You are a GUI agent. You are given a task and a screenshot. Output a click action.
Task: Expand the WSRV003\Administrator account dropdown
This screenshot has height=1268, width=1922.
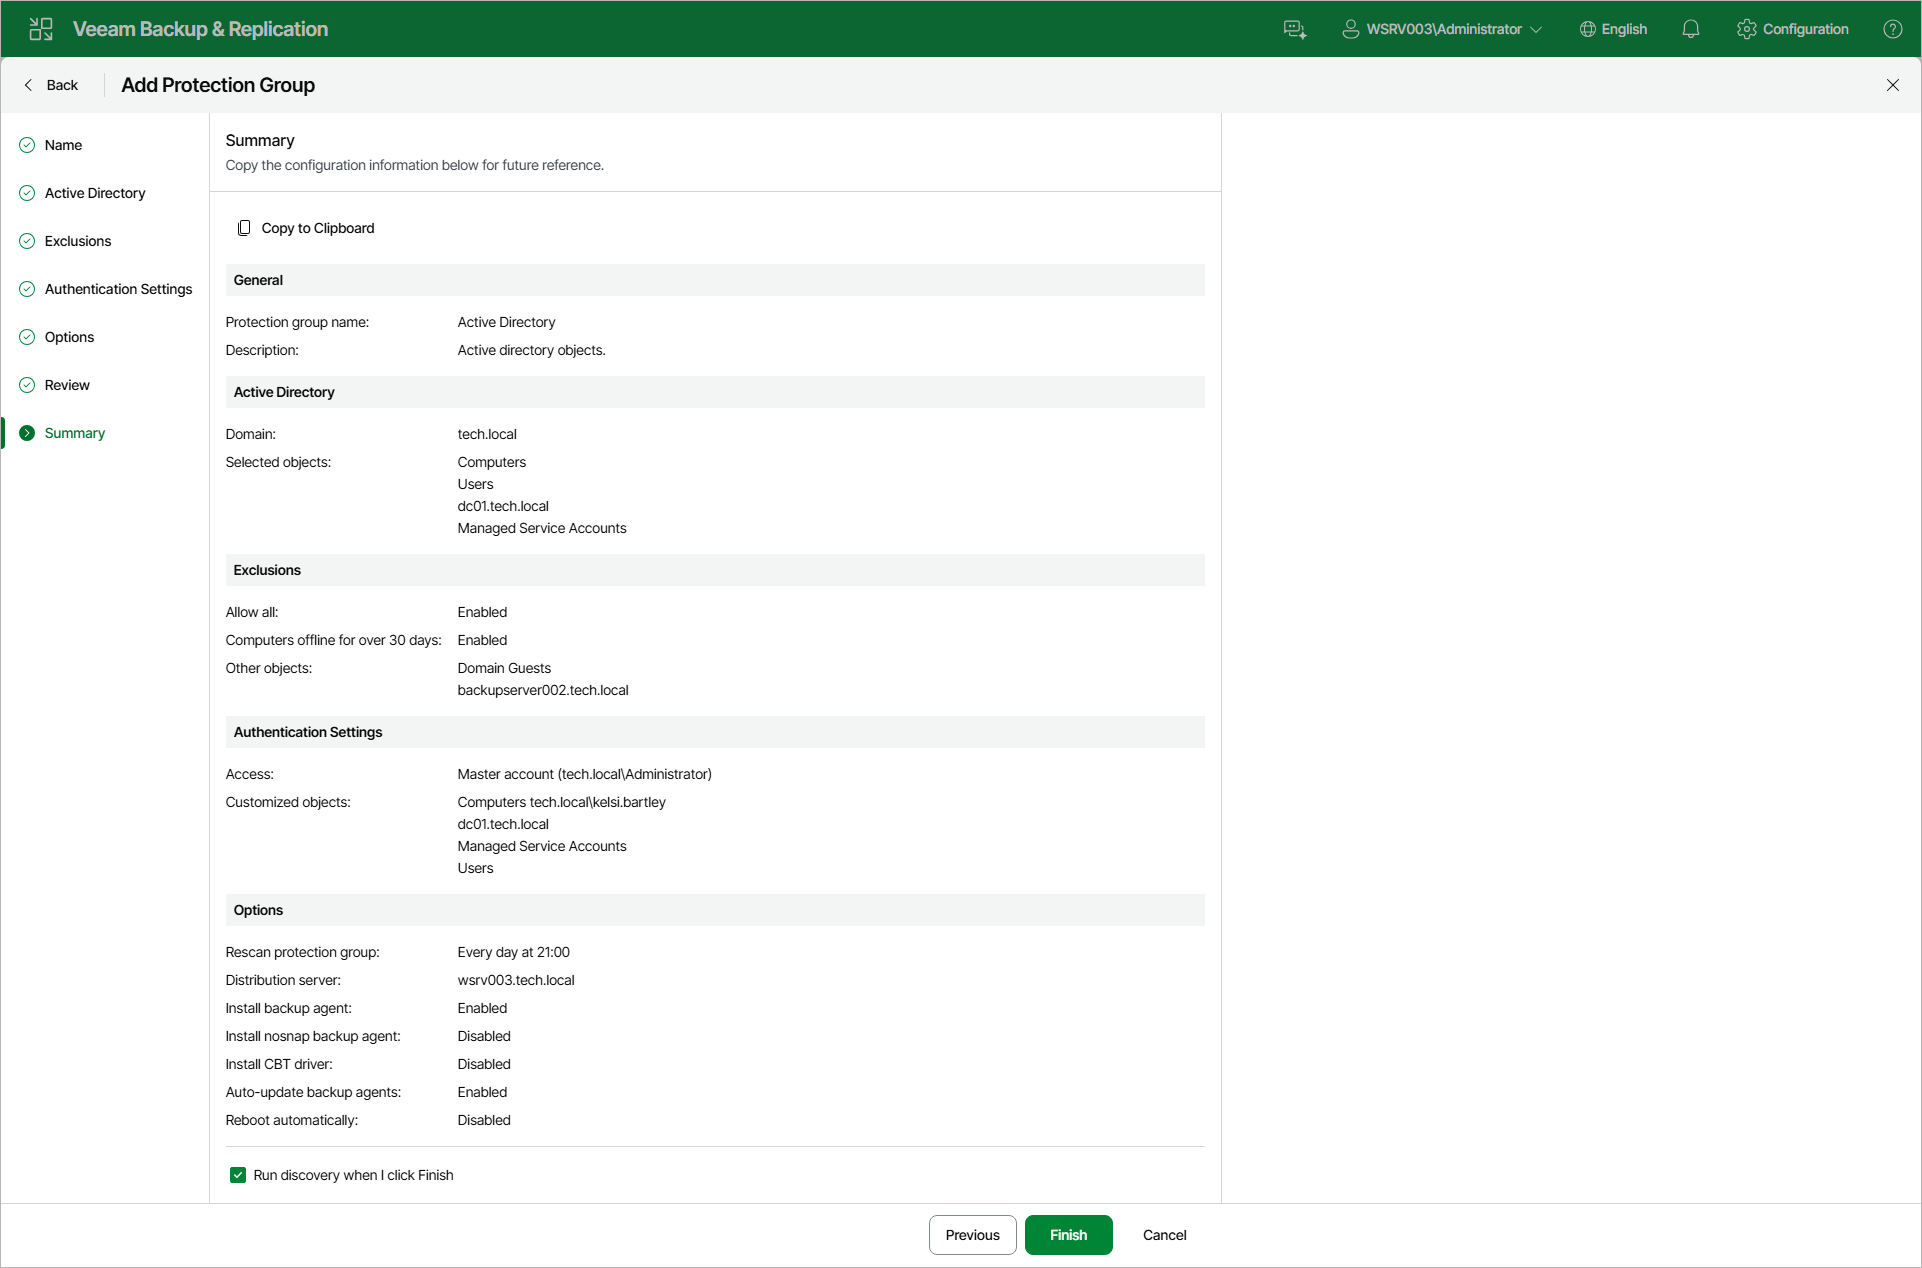(x=1442, y=29)
